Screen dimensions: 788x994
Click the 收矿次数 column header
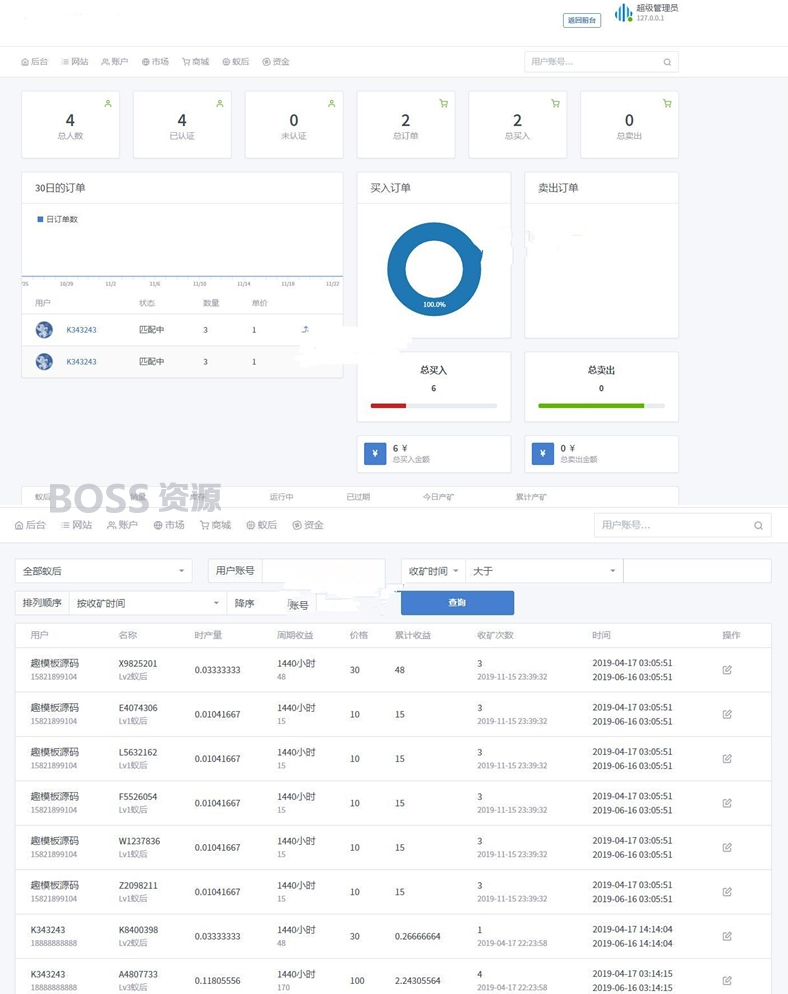[495, 635]
